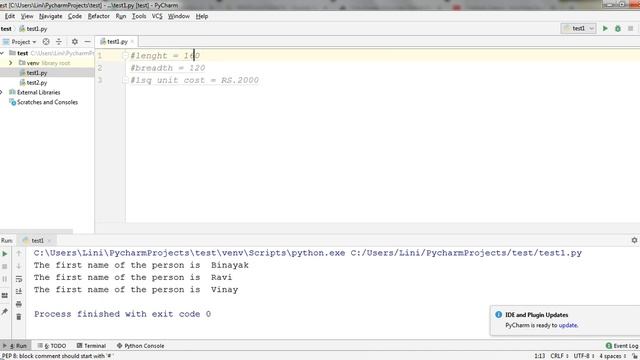Click the test breadcrumb in navigation bar
This screenshot has height=360, width=640.
[6, 29]
